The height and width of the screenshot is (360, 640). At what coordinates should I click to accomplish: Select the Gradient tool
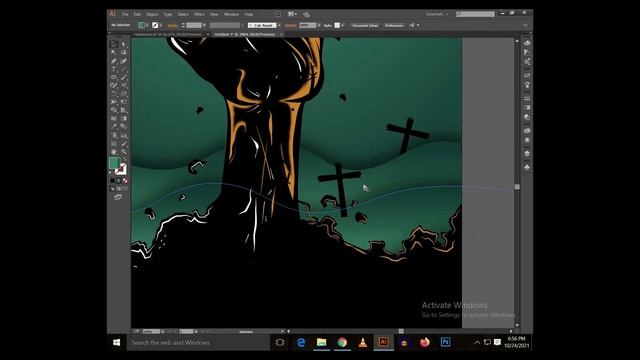coord(124,118)
